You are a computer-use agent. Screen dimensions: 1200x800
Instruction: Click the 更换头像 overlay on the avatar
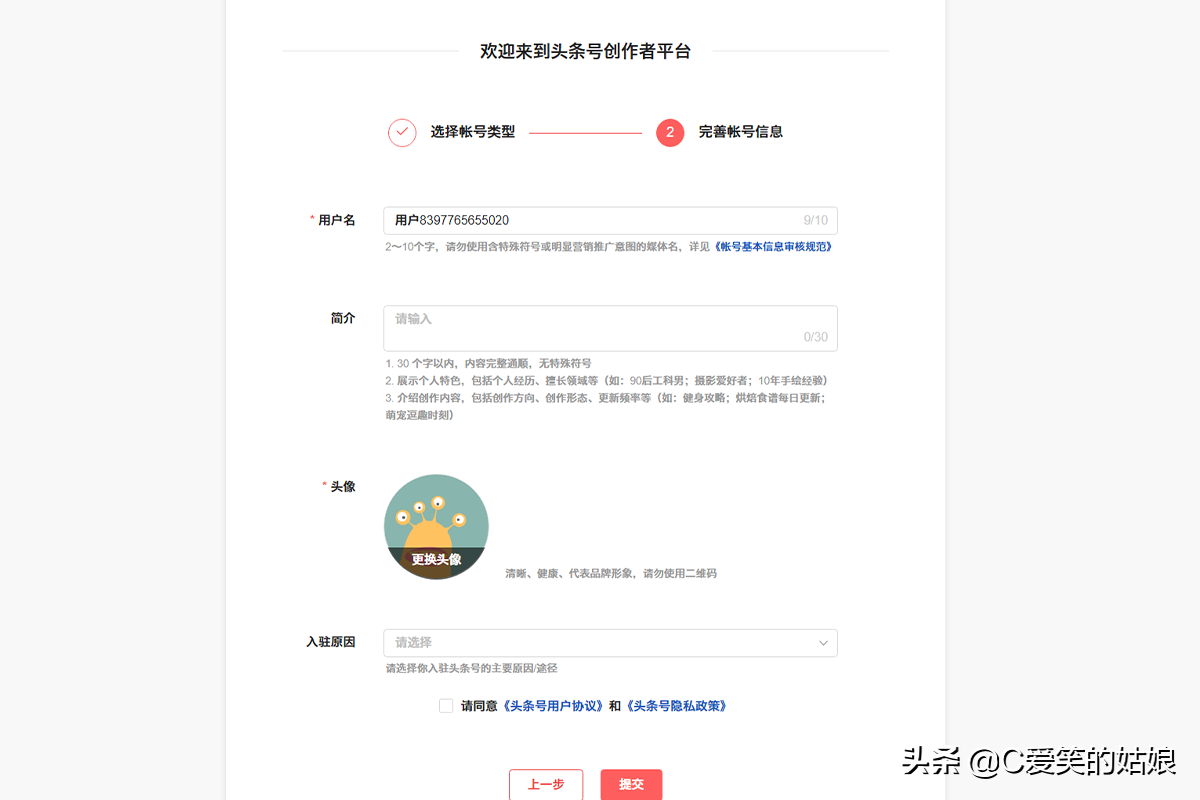436,560
